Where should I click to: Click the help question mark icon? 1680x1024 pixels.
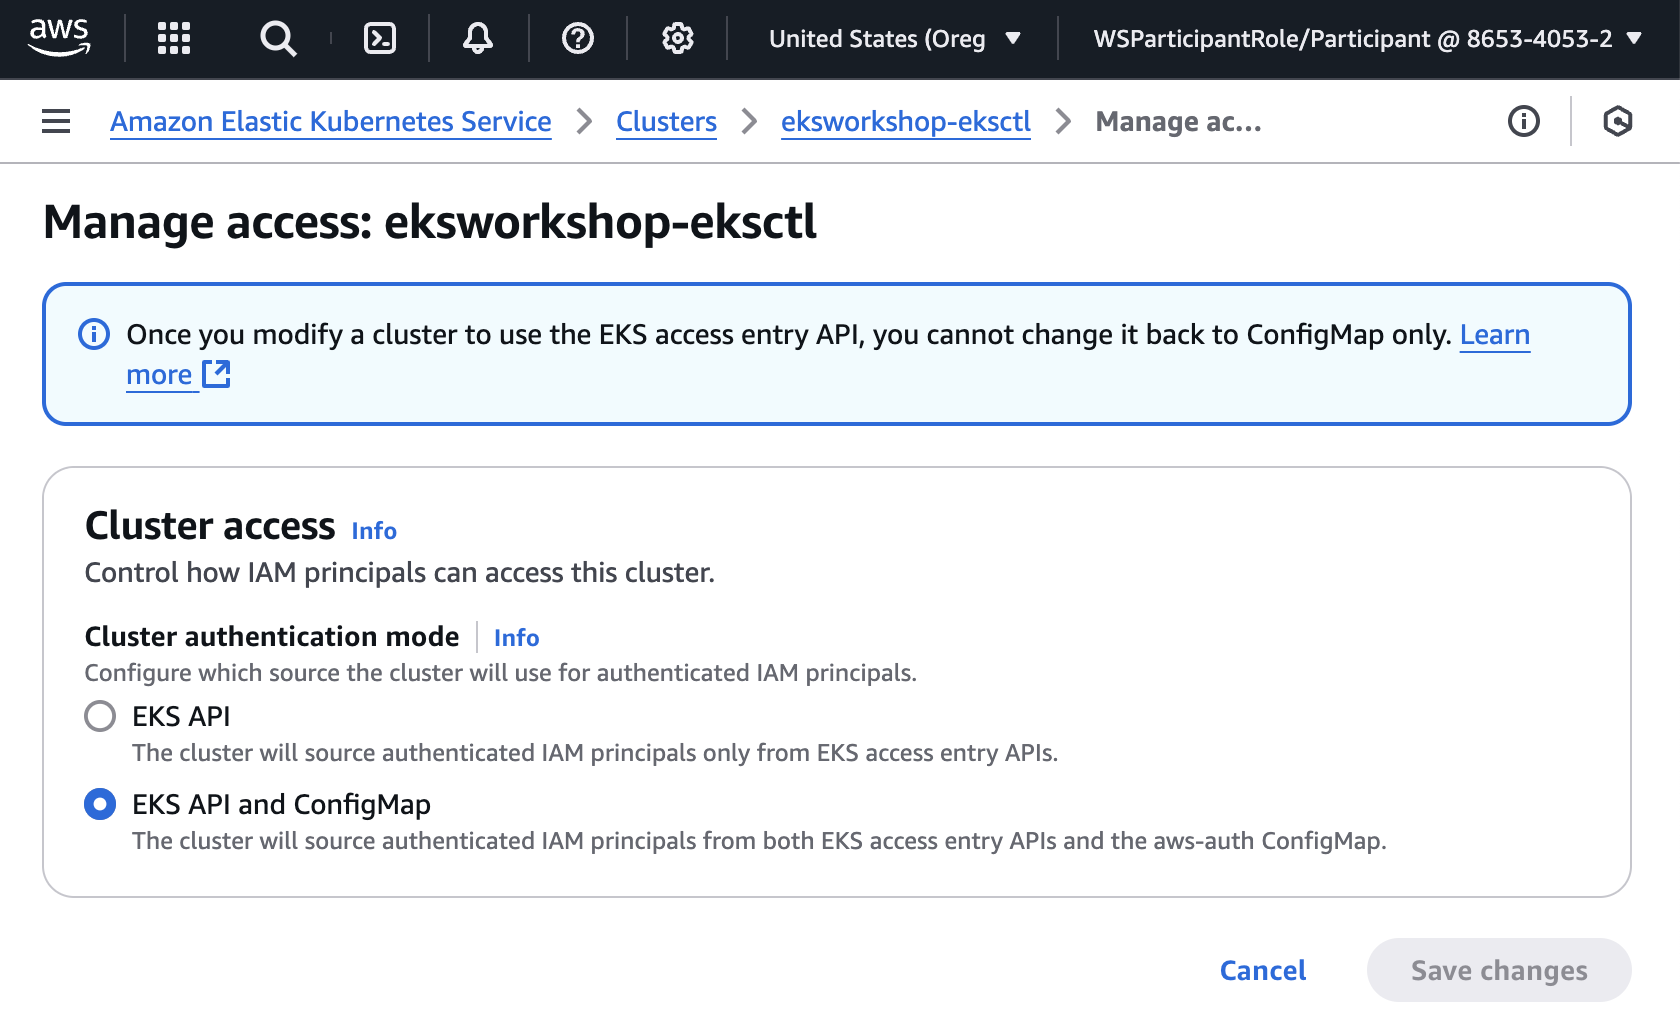point(578,38)
